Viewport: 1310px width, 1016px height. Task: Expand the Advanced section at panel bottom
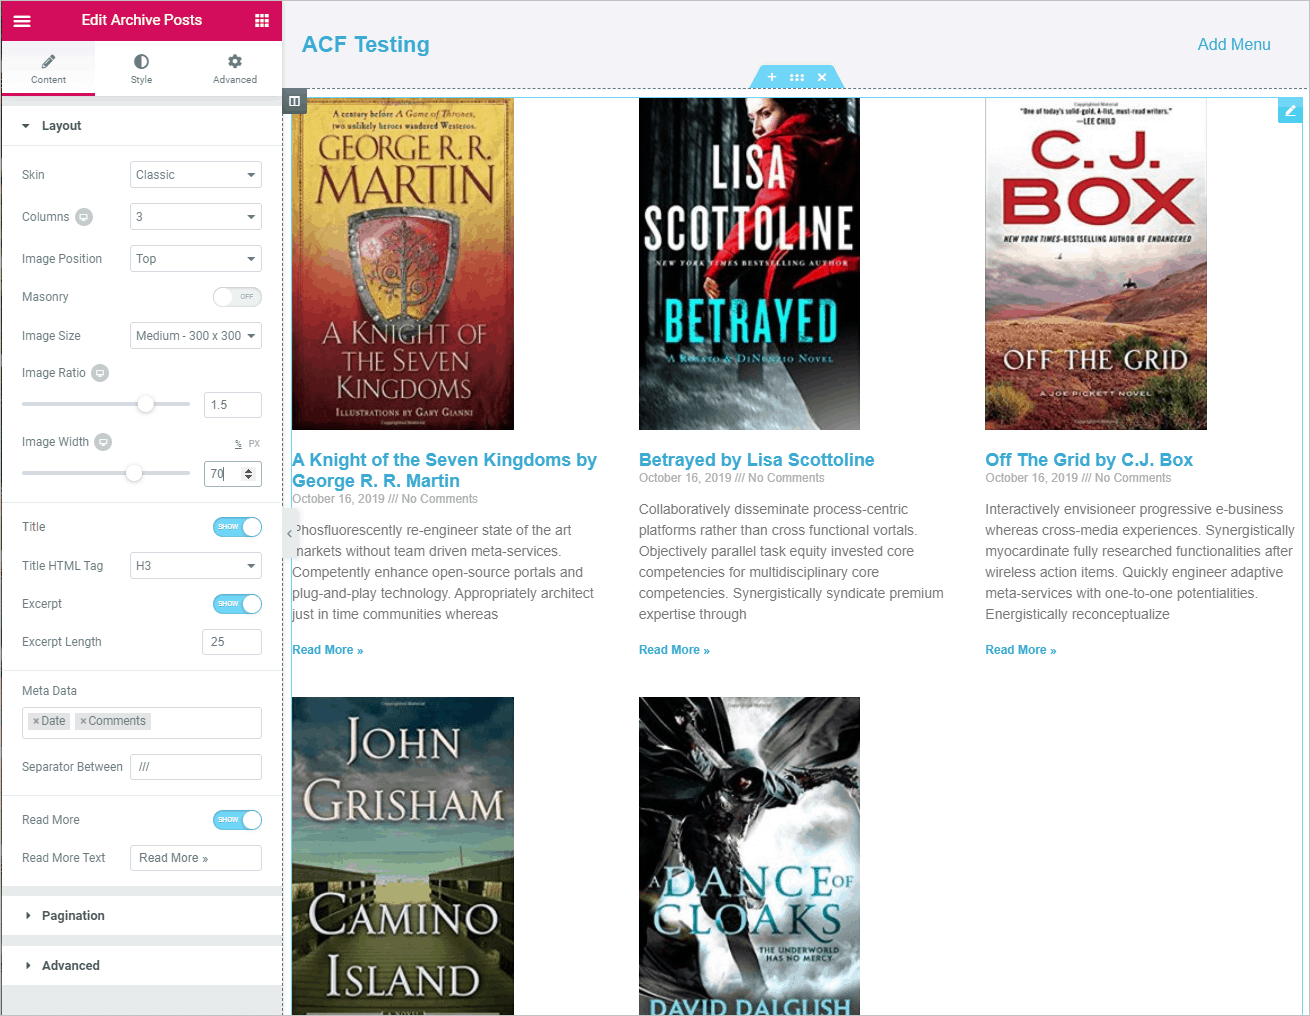(x=142, y=966)
